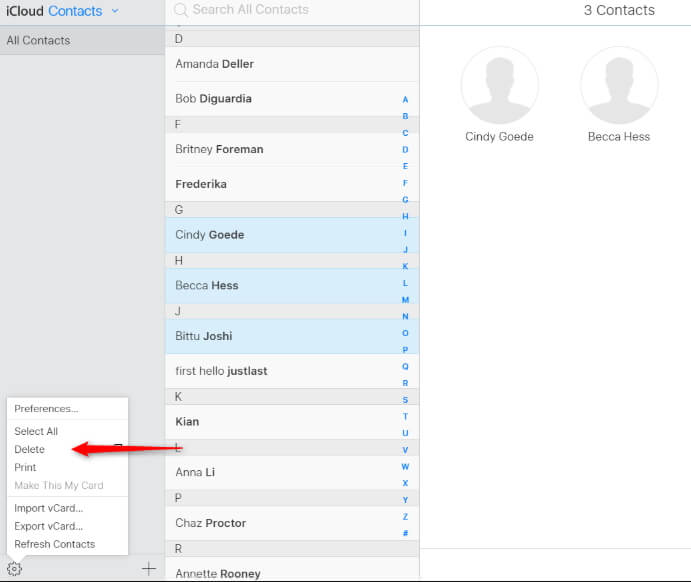Viewport: 691px width, 582px height.
Task: Jump to letter K in index
Action: click(405, 267)
